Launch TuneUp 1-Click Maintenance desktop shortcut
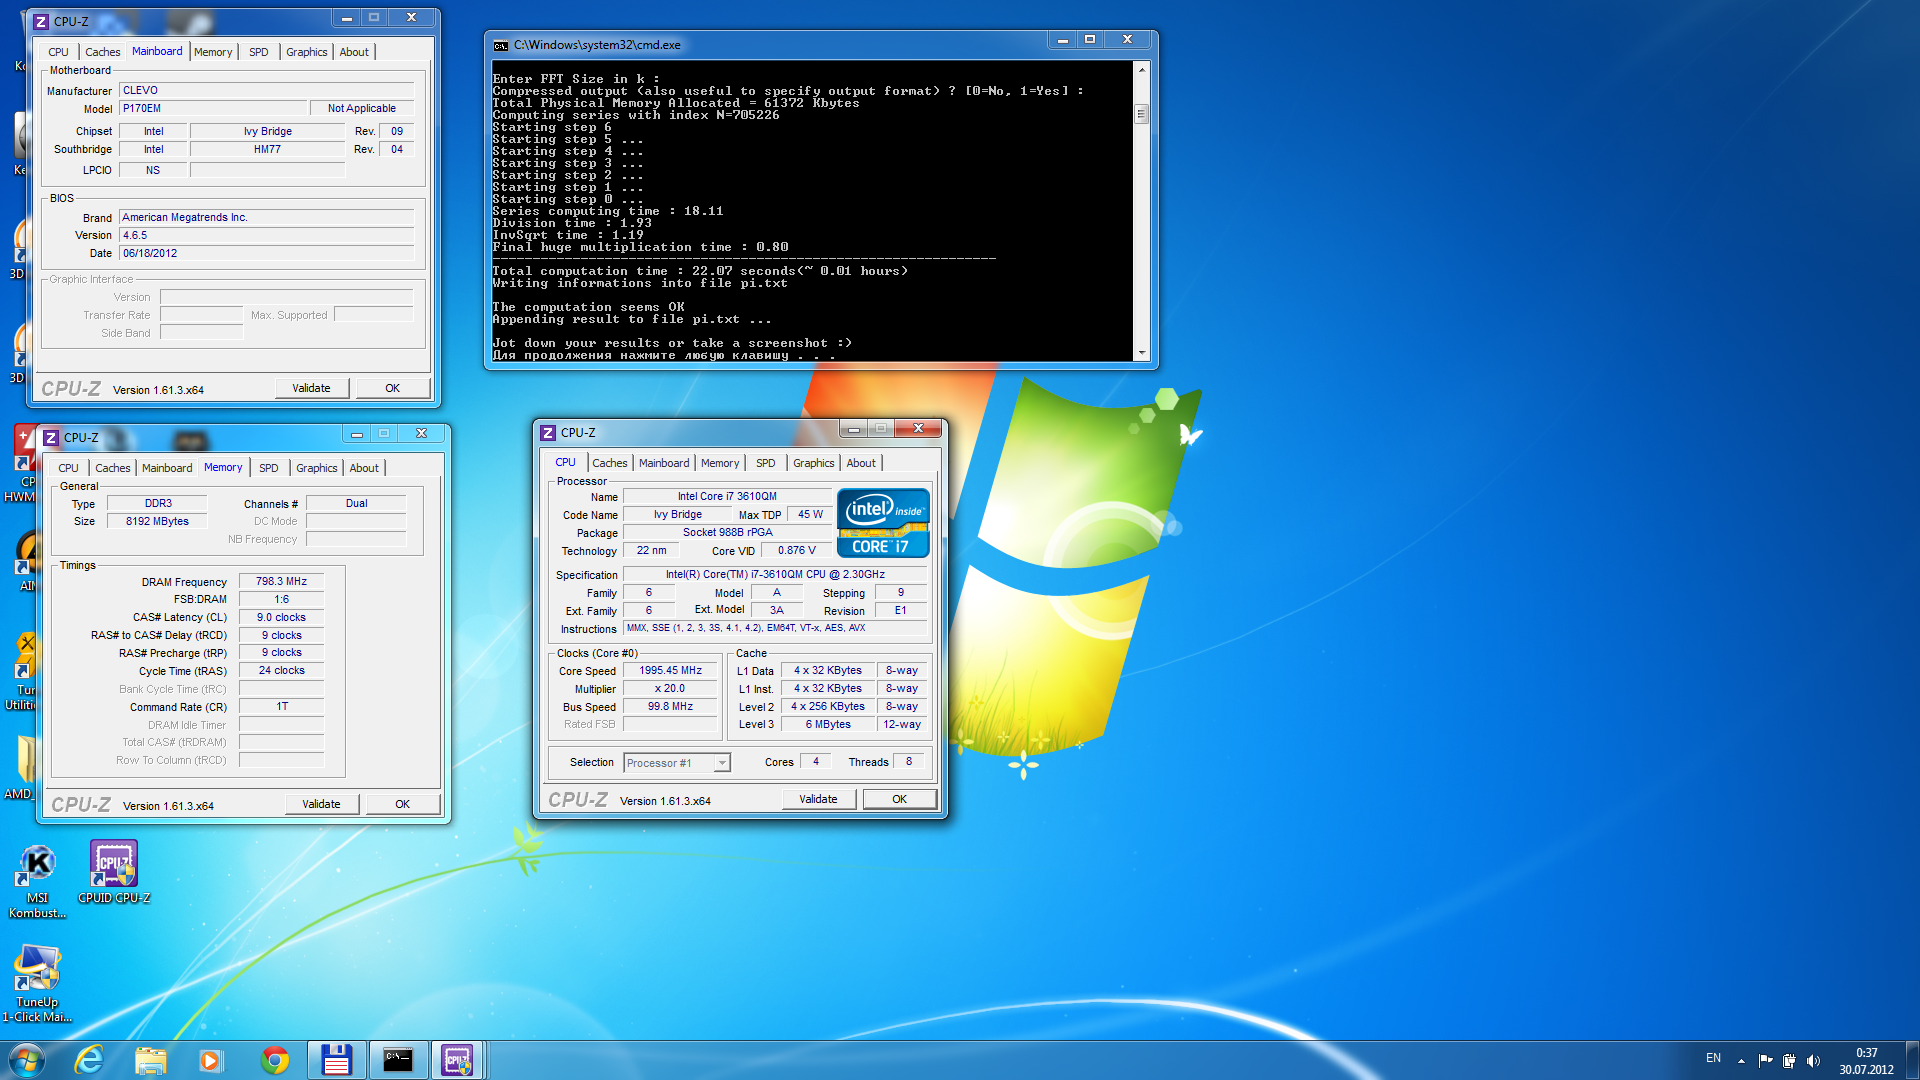 (x=37, y=983)
